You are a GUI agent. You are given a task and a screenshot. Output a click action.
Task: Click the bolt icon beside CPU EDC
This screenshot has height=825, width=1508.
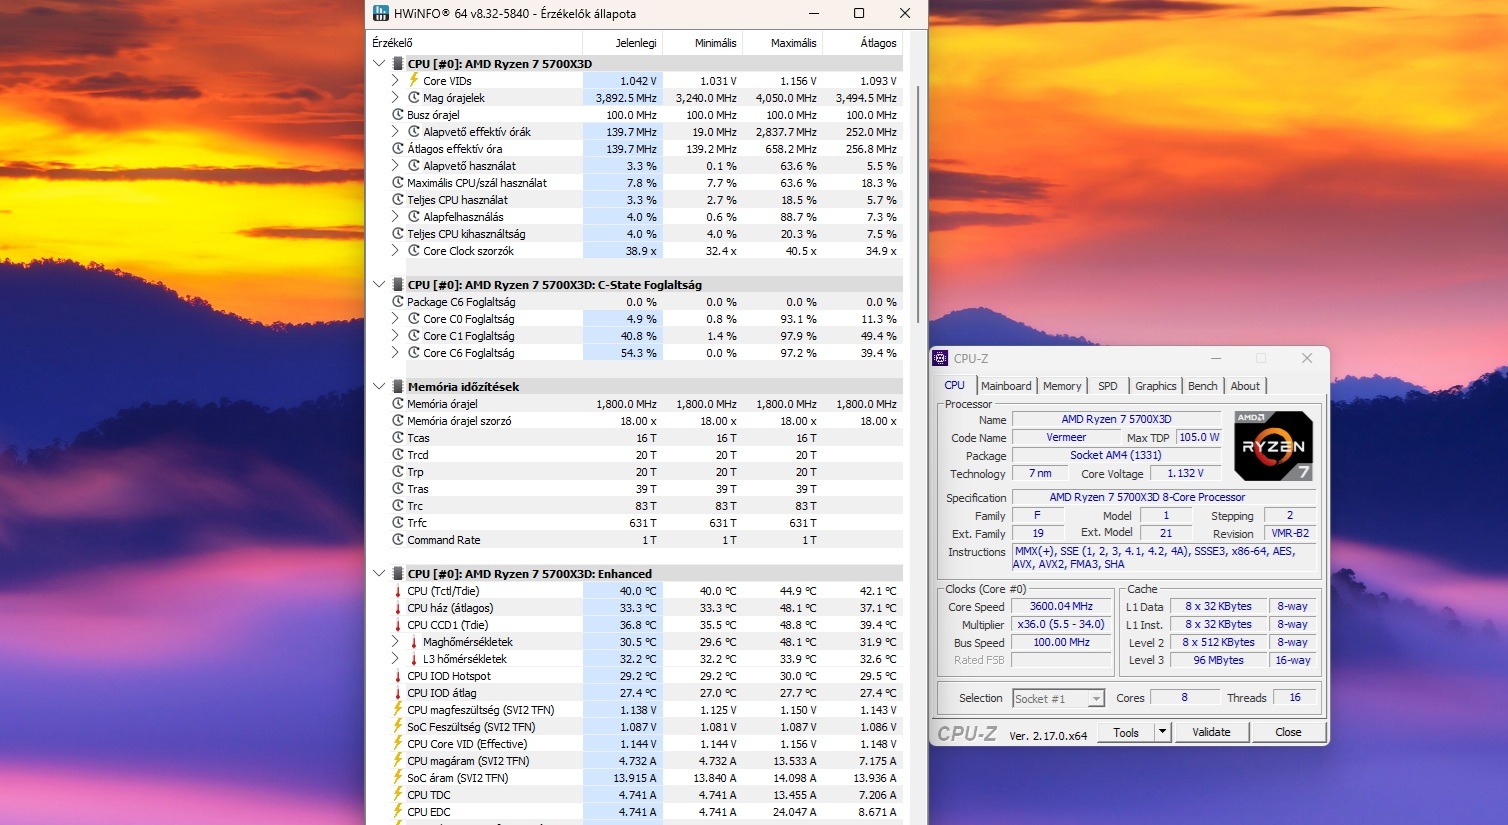coord(398,812)
